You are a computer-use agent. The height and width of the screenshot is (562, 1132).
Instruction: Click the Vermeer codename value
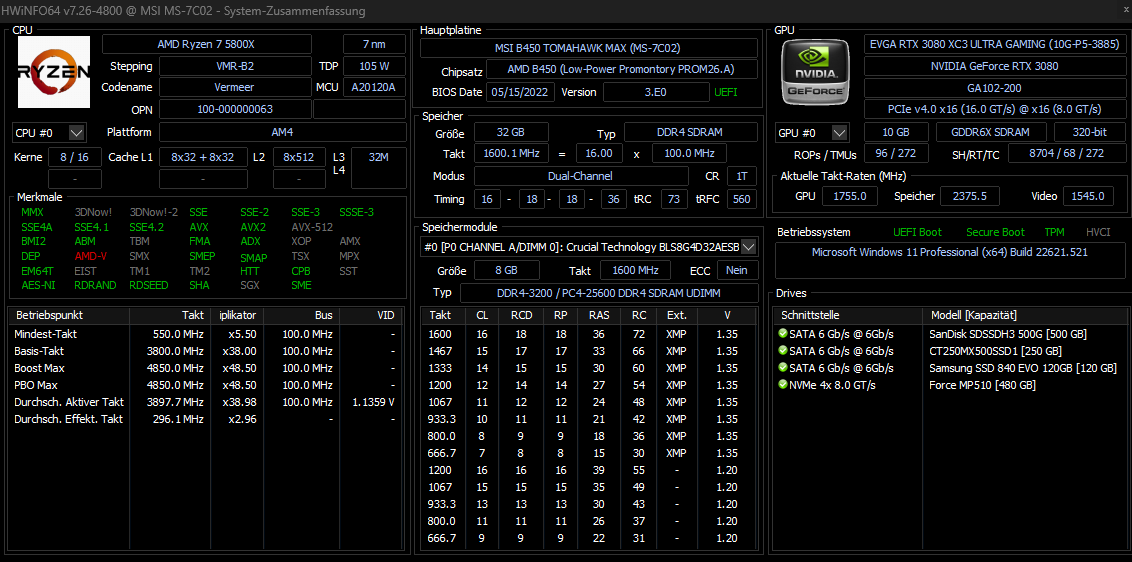235,87
